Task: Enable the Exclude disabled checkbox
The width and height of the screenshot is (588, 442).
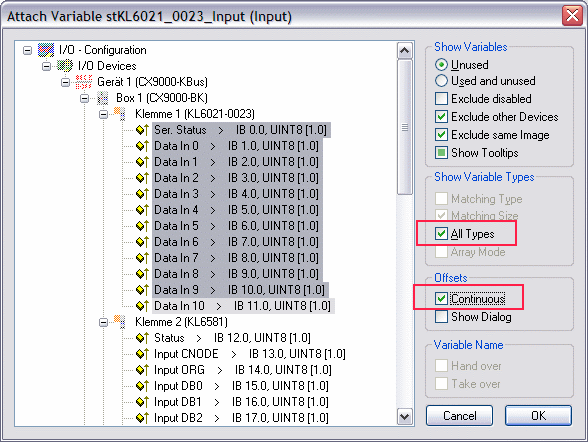Action: (441, 99)
